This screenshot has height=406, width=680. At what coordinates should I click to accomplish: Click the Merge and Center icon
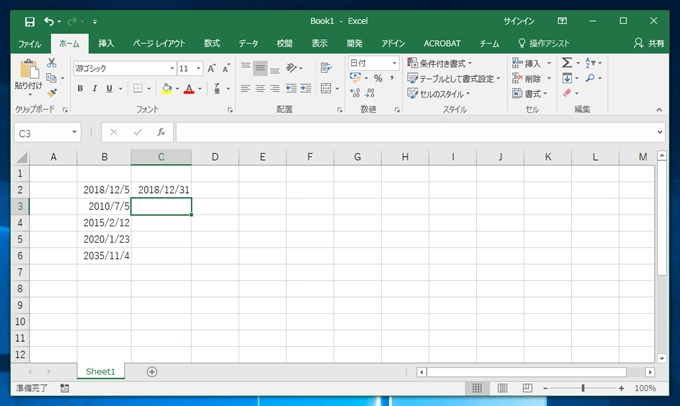click(x=326, y=88)
